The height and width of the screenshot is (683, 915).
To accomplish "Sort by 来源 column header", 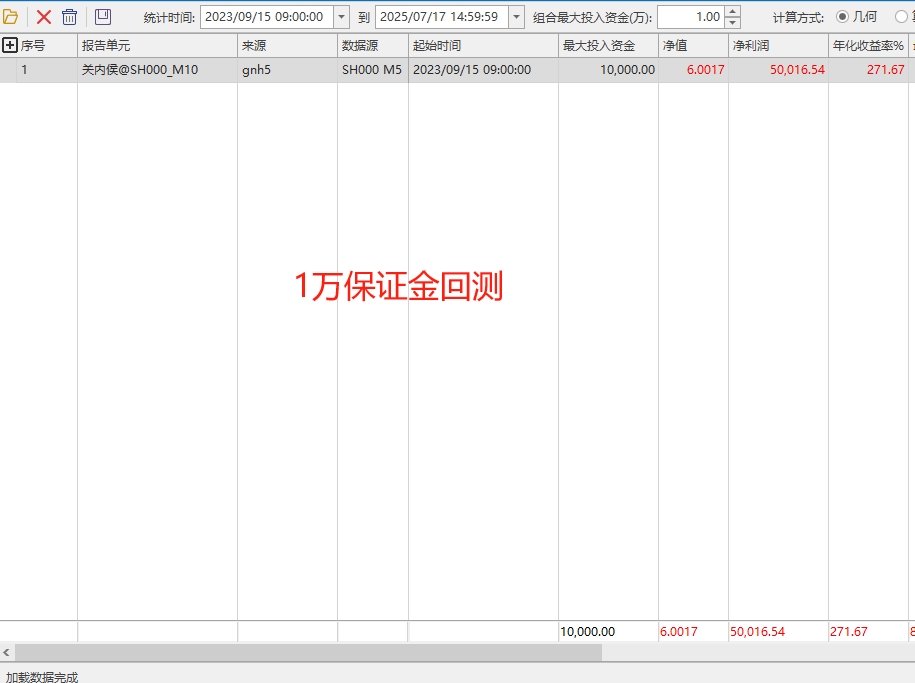I will point(288,46).
